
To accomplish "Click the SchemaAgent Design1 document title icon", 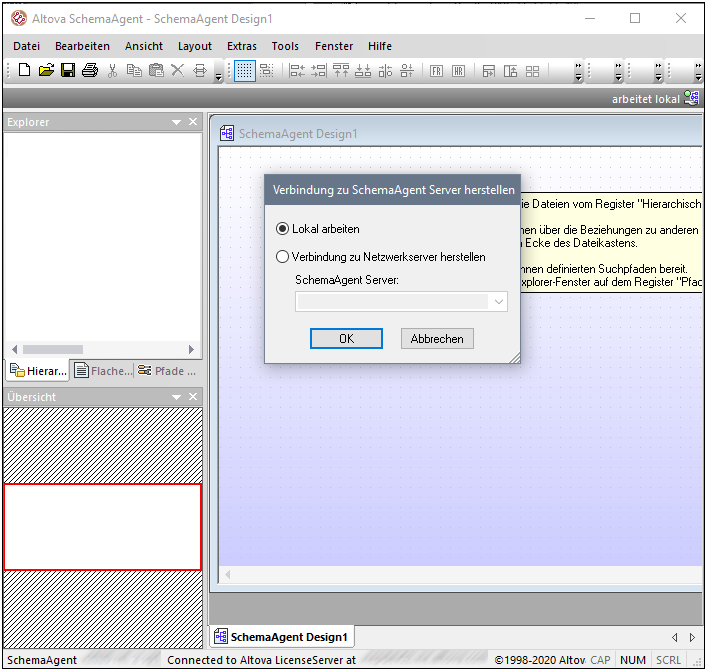I will click(226, 133).
